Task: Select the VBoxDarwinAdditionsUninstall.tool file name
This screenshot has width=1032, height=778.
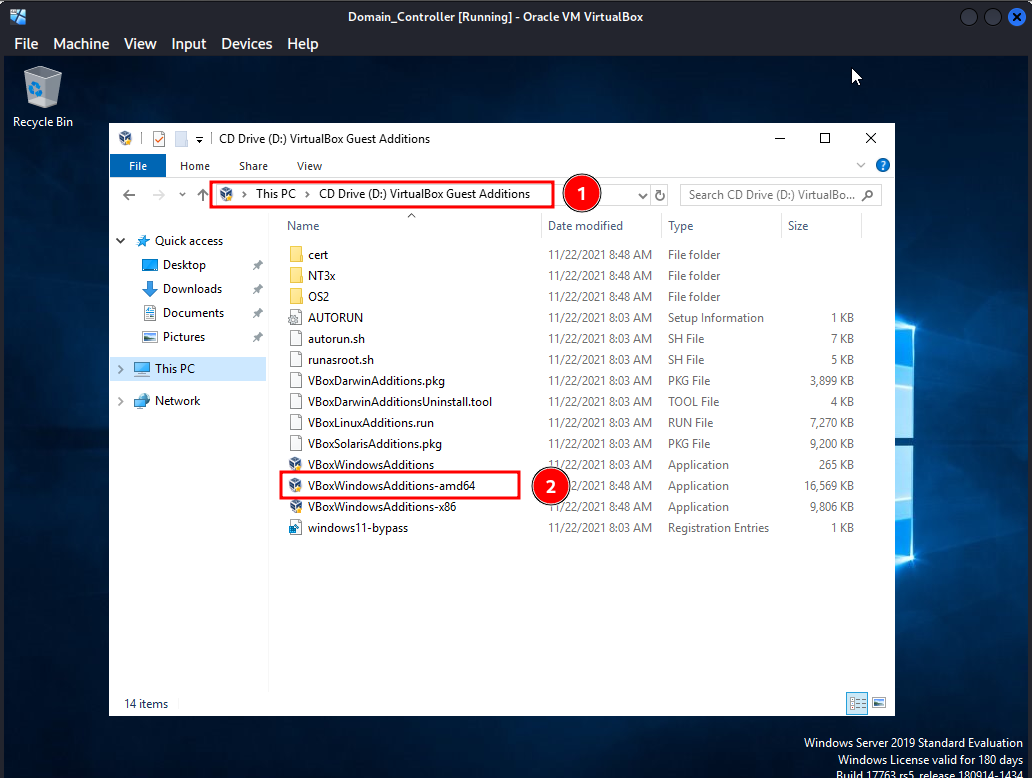Action: click(x=400, y=402)
